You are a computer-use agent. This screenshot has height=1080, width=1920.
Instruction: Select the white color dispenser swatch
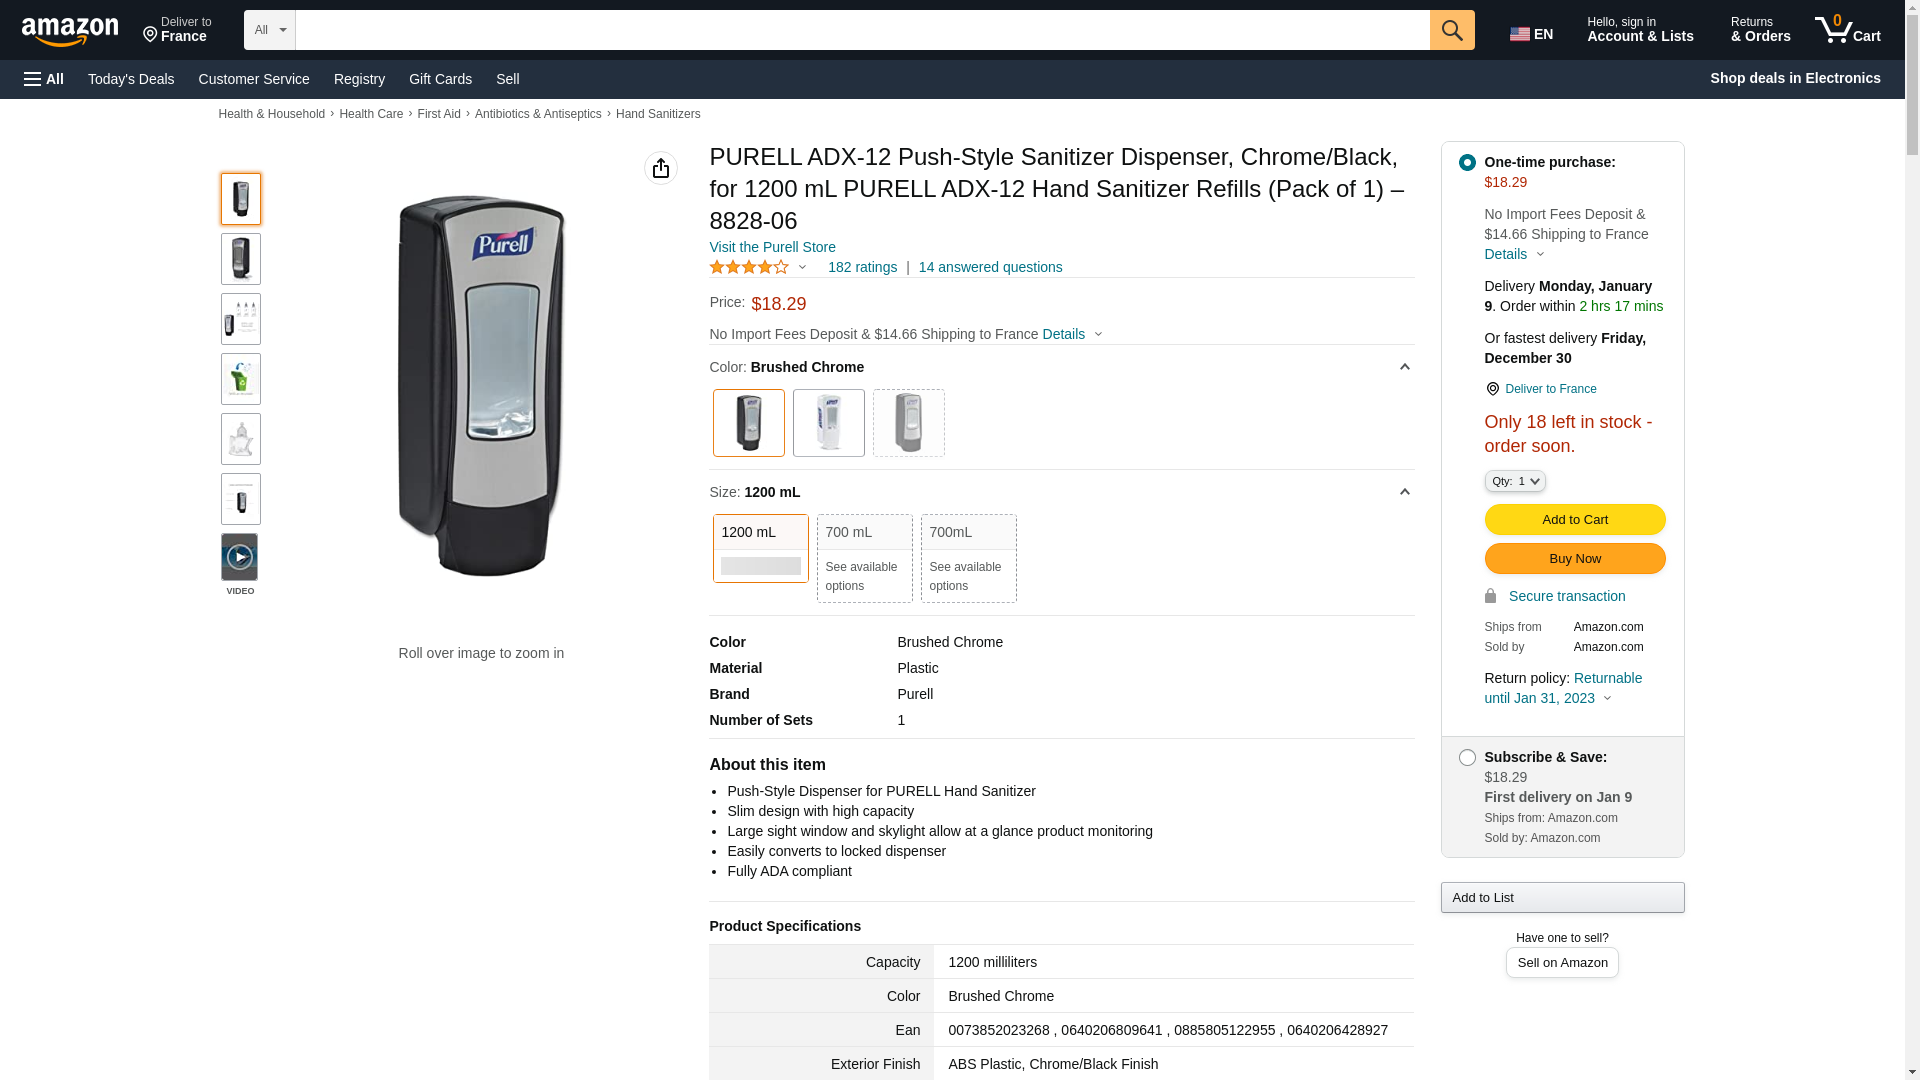click(828, 422)
